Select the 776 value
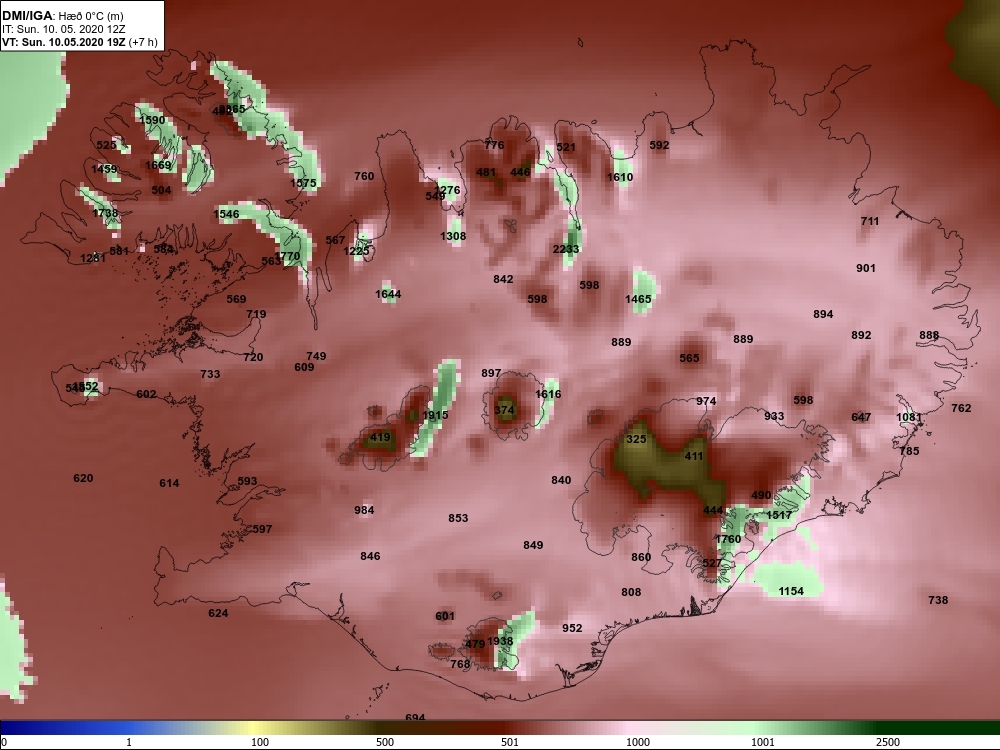 494,145
